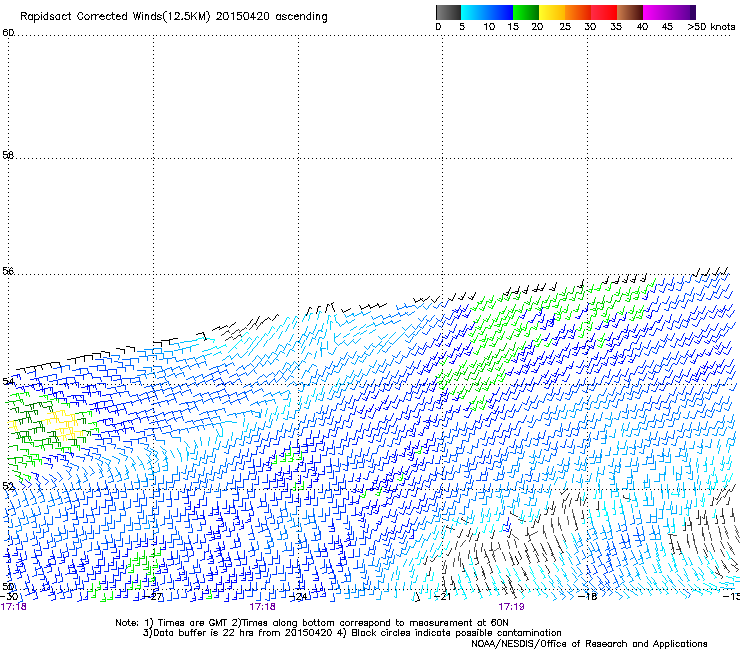Click the yellow 20-25 knots legend color
This screenshot has height=650, width=740.
click(x=552, y=12)
